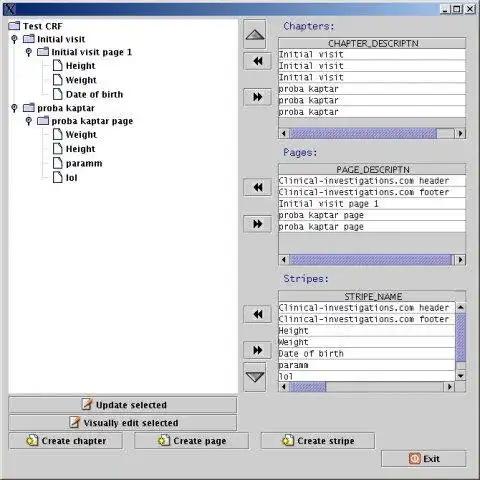
Task: Collapse the Initial visit chapter node
Action: click(x=14, y=39)
